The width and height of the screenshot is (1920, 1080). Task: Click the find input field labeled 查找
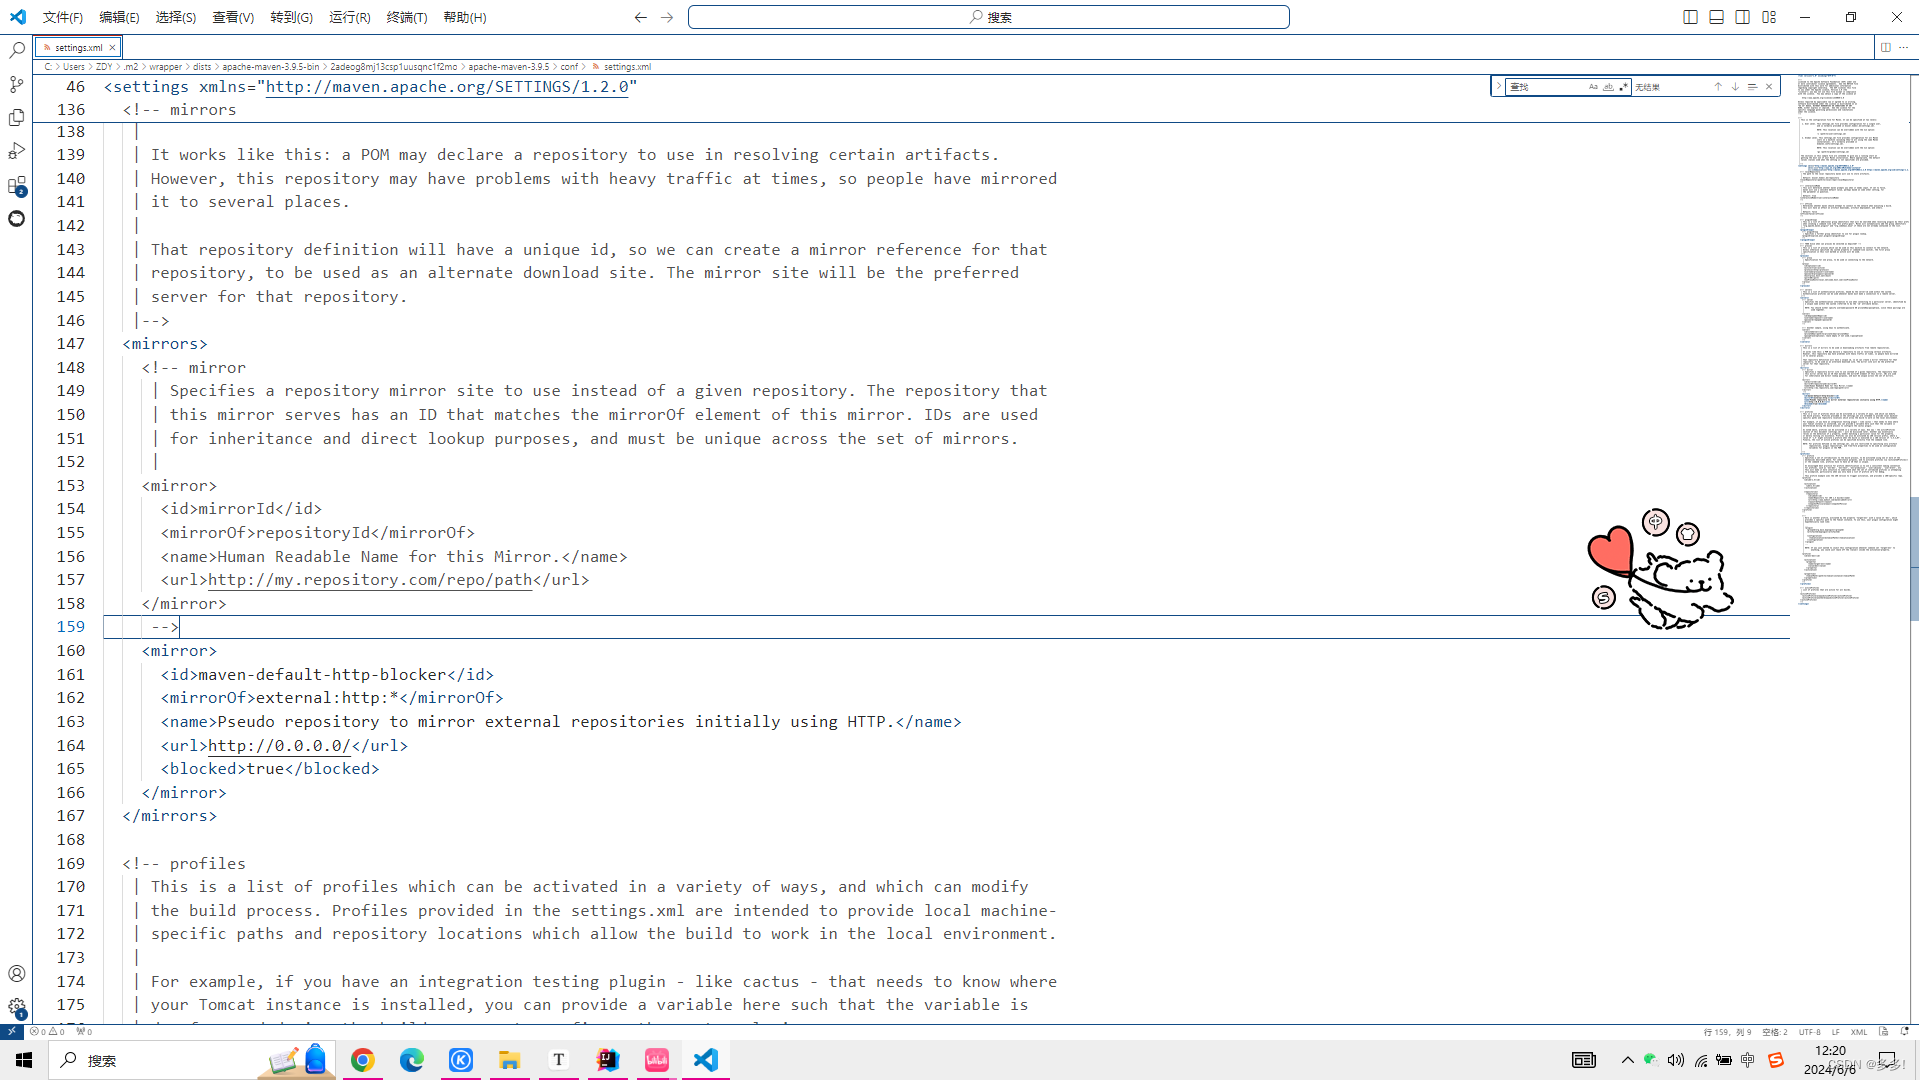(x=1545, y=87)
